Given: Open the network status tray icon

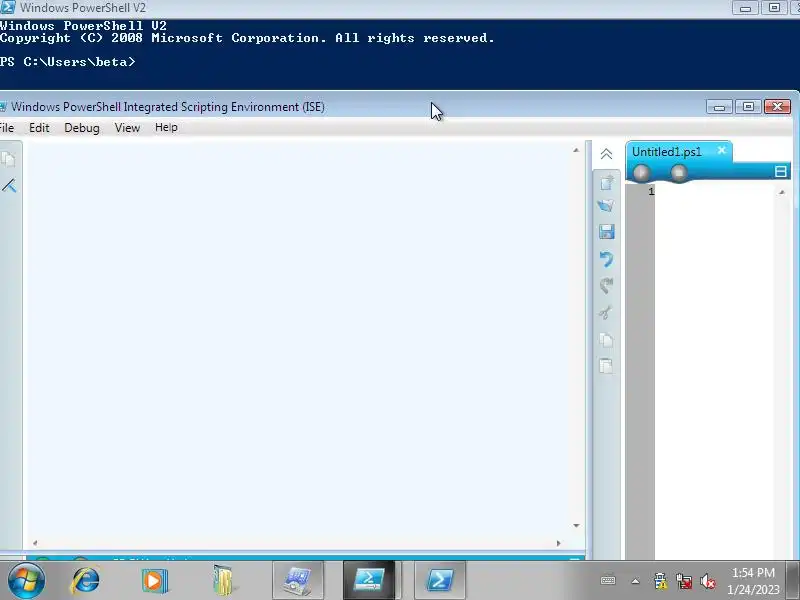Looking at the screenshot, I should point(684,581).
